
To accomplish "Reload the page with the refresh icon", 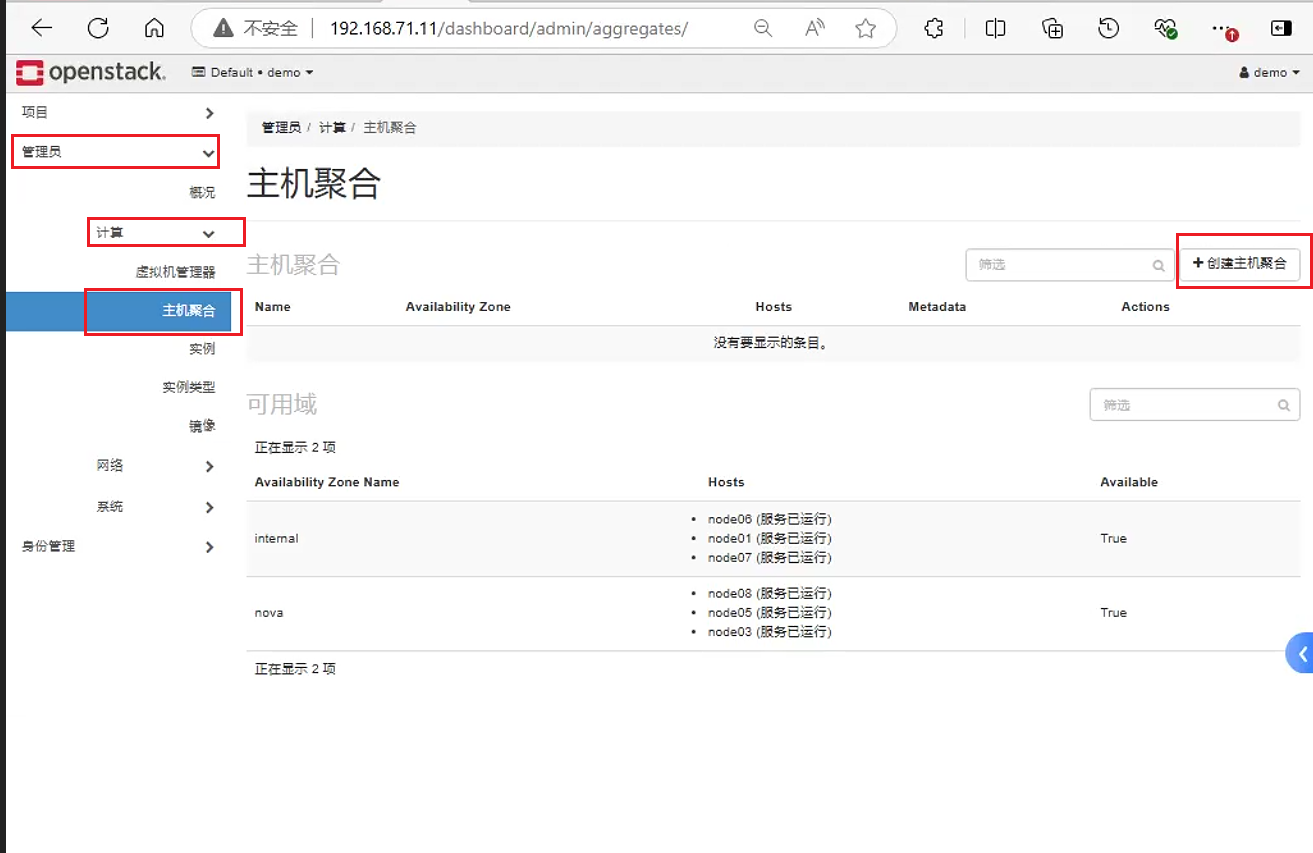I will click(98, 28).
